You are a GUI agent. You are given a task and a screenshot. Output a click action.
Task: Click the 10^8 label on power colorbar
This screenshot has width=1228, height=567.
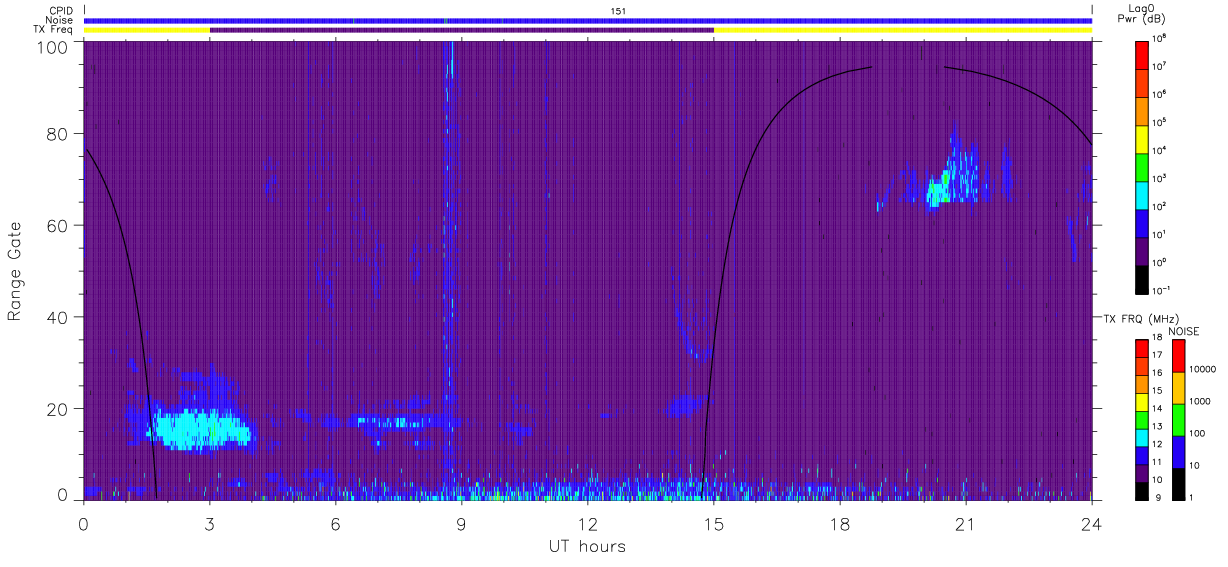[x=1160, y=38]
